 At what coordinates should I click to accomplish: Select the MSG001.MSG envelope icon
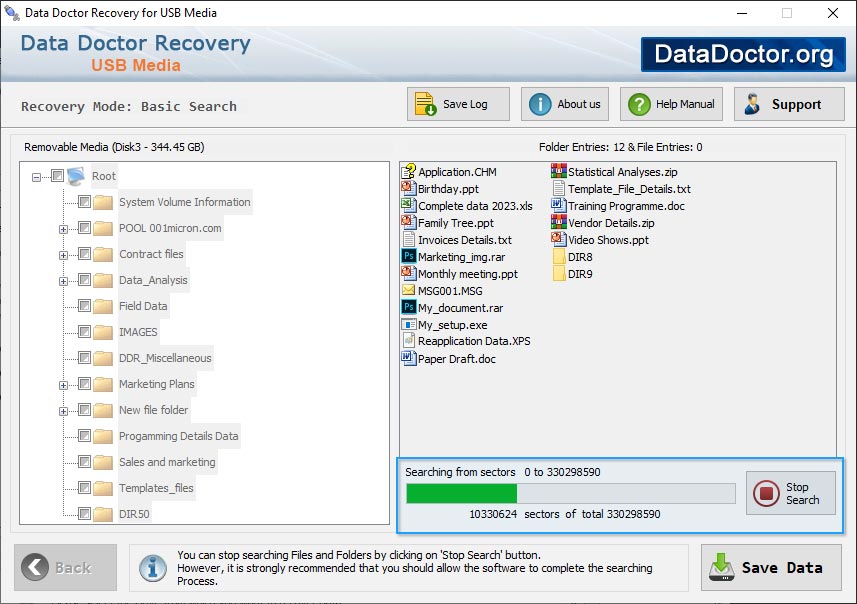(x=409, y=290)
